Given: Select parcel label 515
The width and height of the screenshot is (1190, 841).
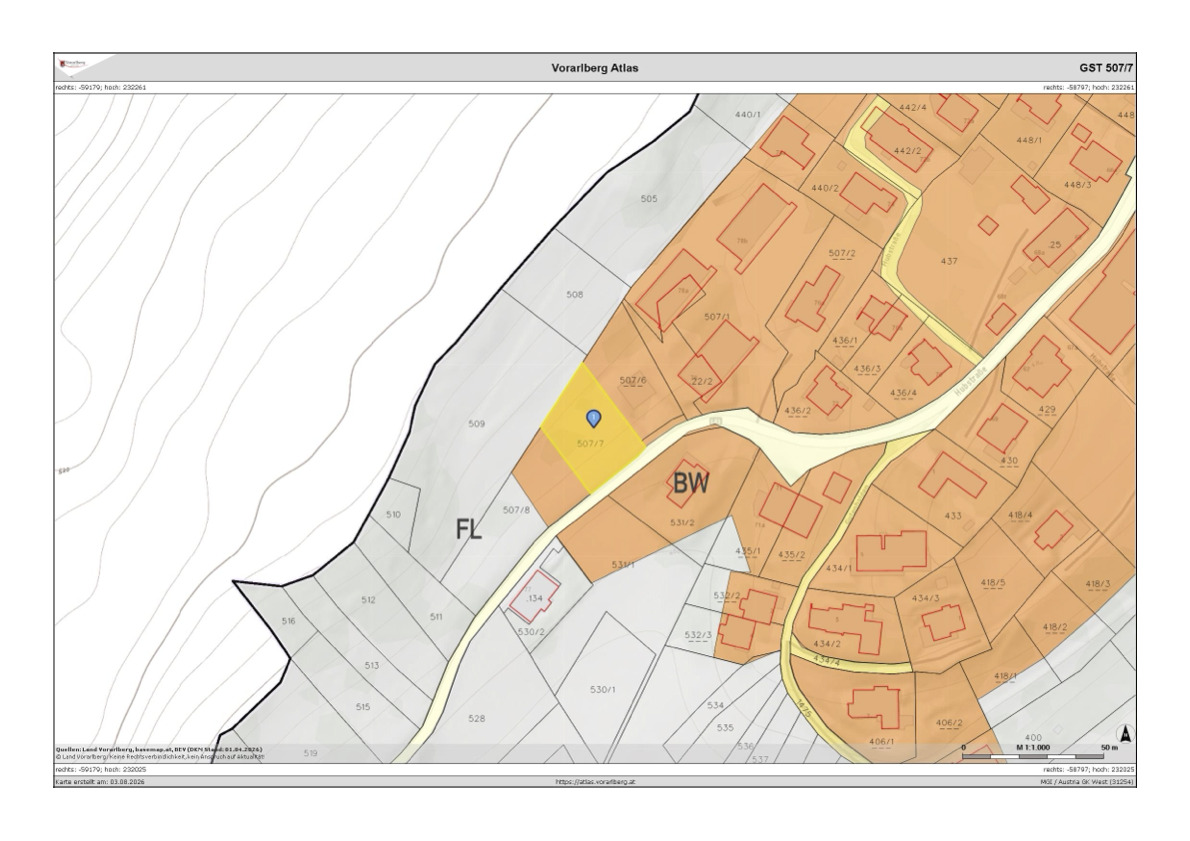Looking at the screenshot, I should pyautogui.click(x=363, y=707).
